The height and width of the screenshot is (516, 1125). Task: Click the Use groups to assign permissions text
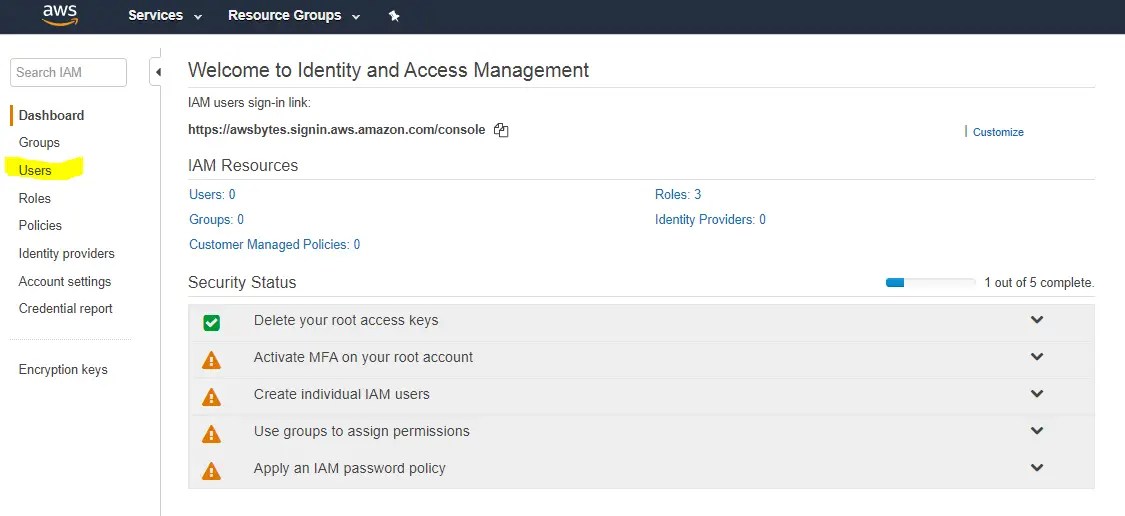point(362,431)
